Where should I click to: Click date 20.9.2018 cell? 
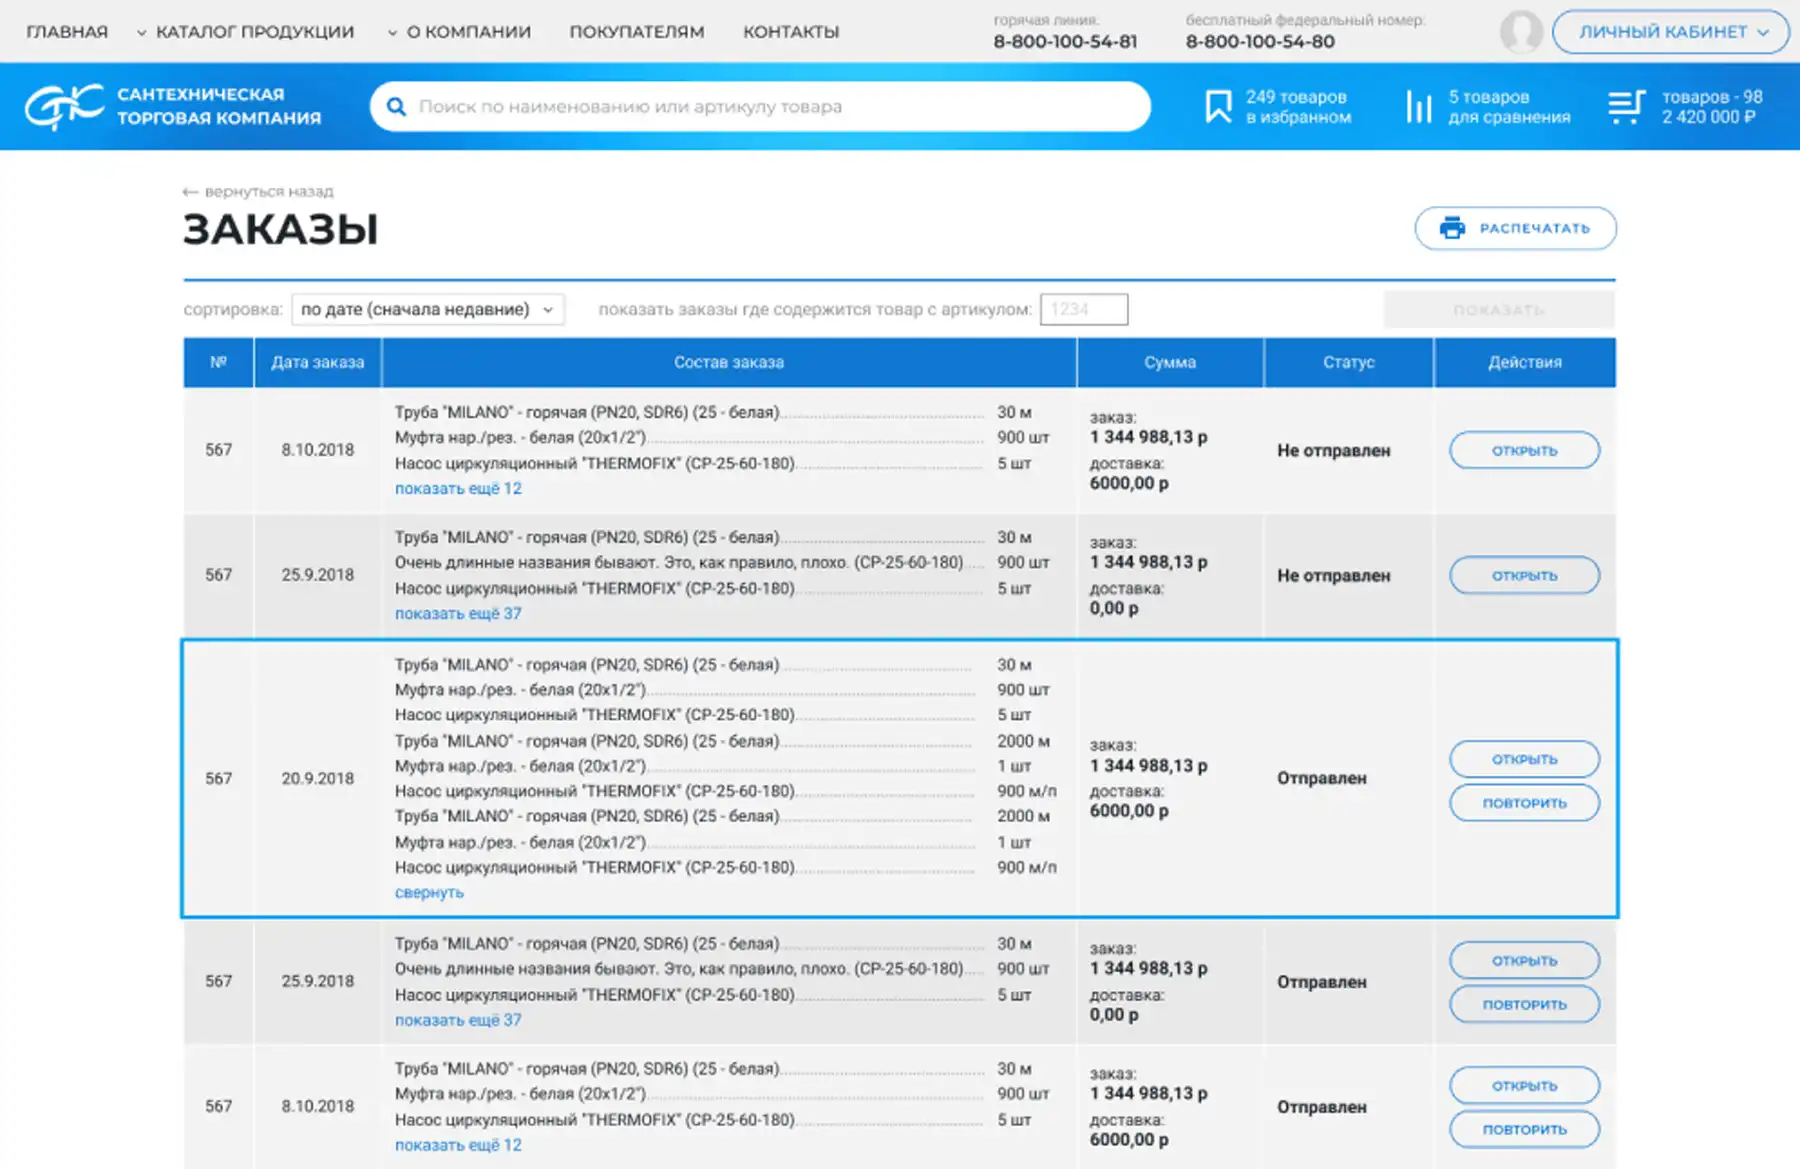click(318, 778)
